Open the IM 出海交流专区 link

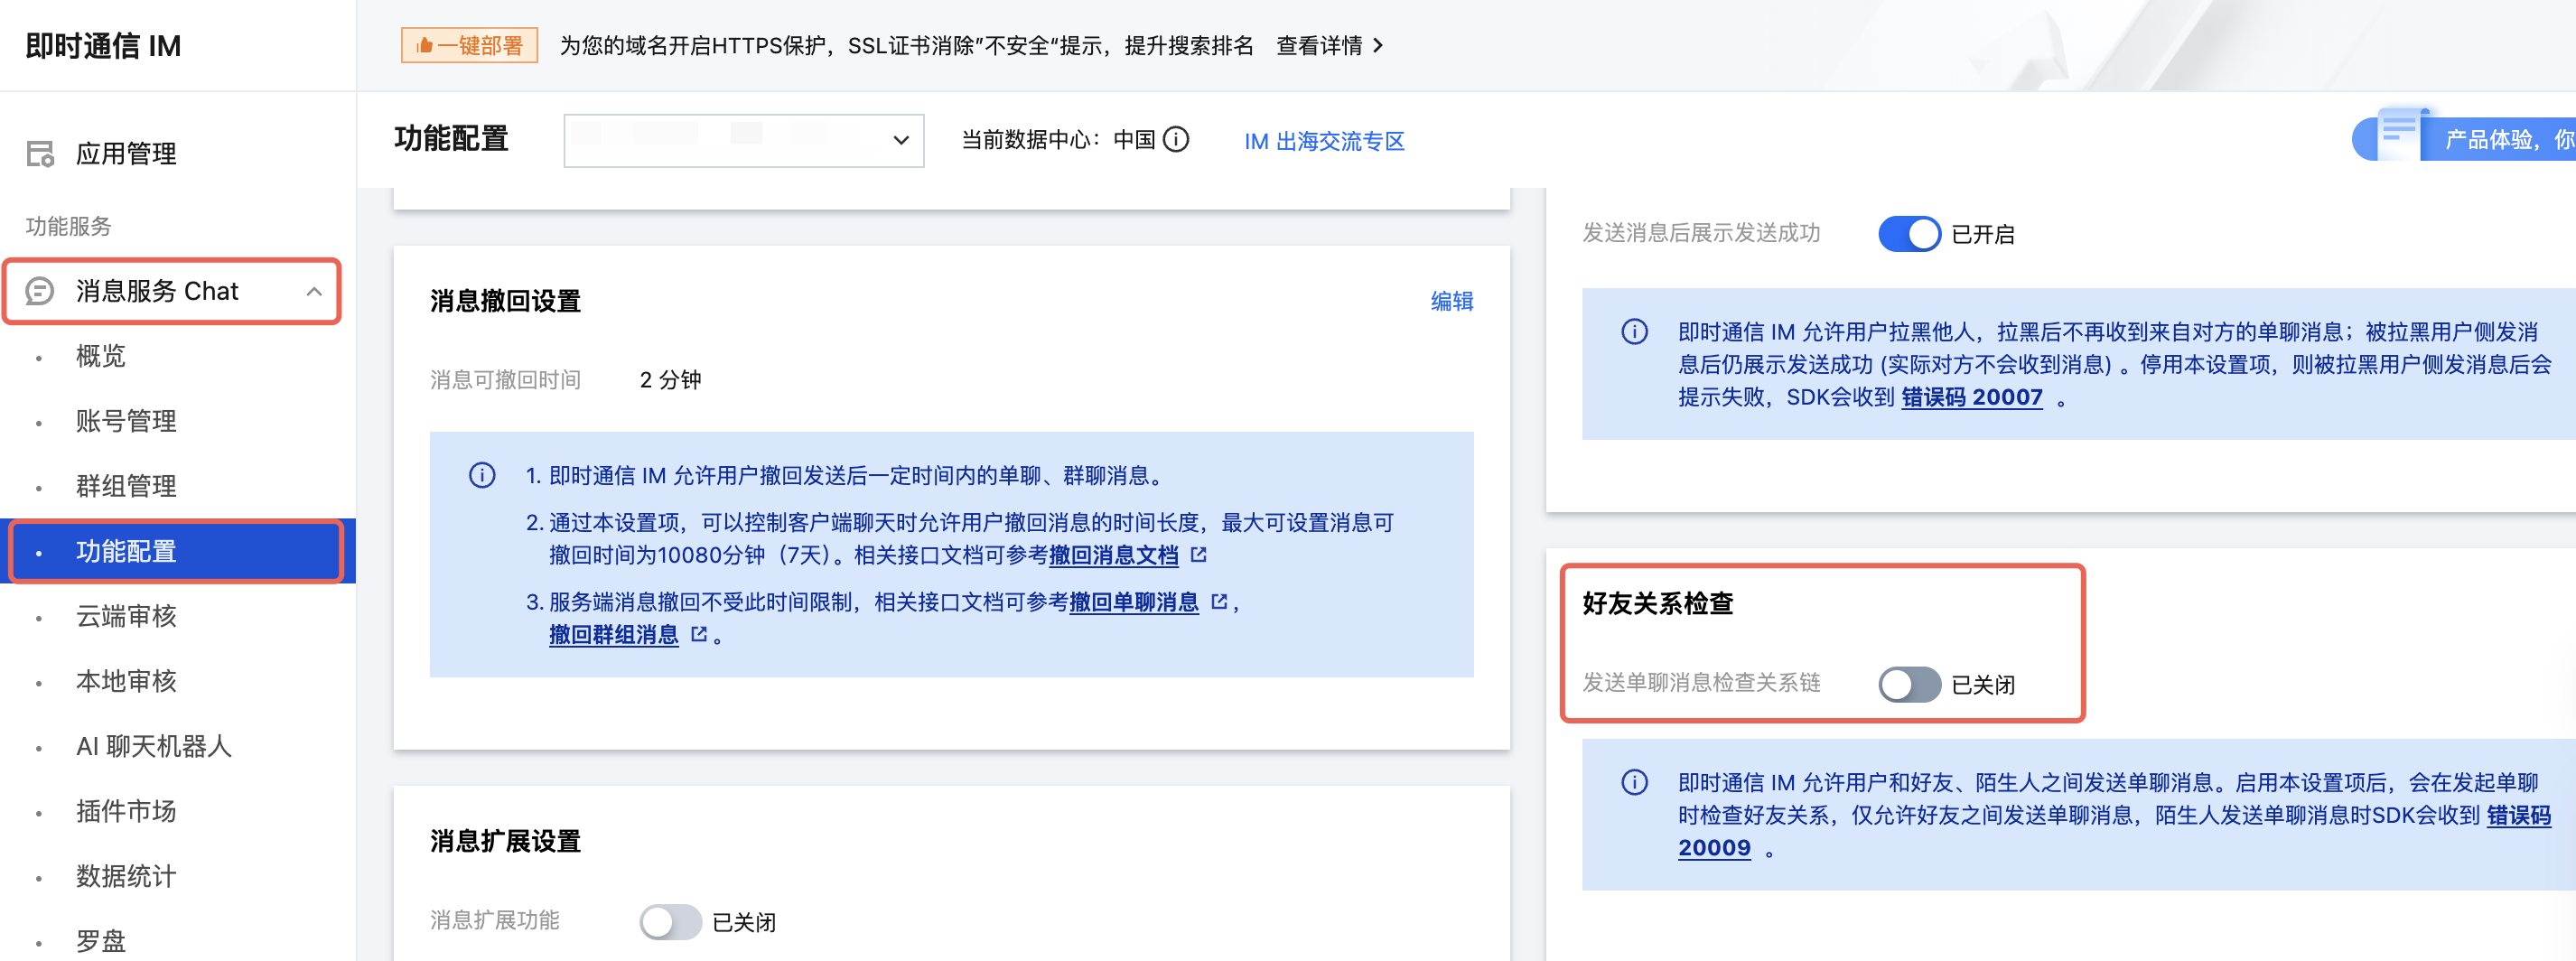(x=1324, y=142)
